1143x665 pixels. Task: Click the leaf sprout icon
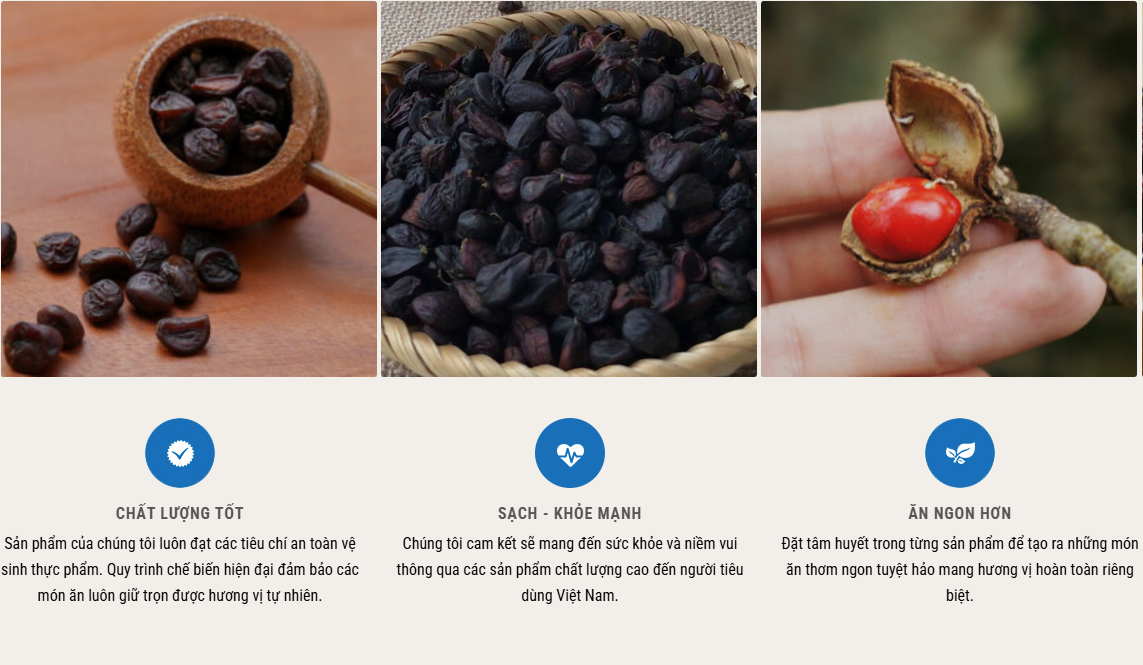pyautogui.click(x=960, y=453)
